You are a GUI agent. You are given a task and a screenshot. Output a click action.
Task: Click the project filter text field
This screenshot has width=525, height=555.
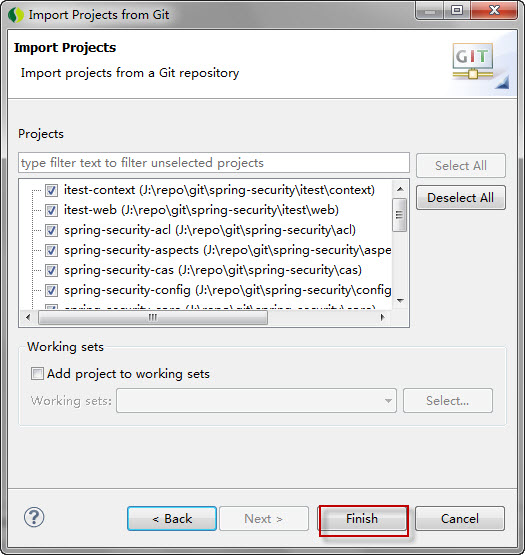214,163
